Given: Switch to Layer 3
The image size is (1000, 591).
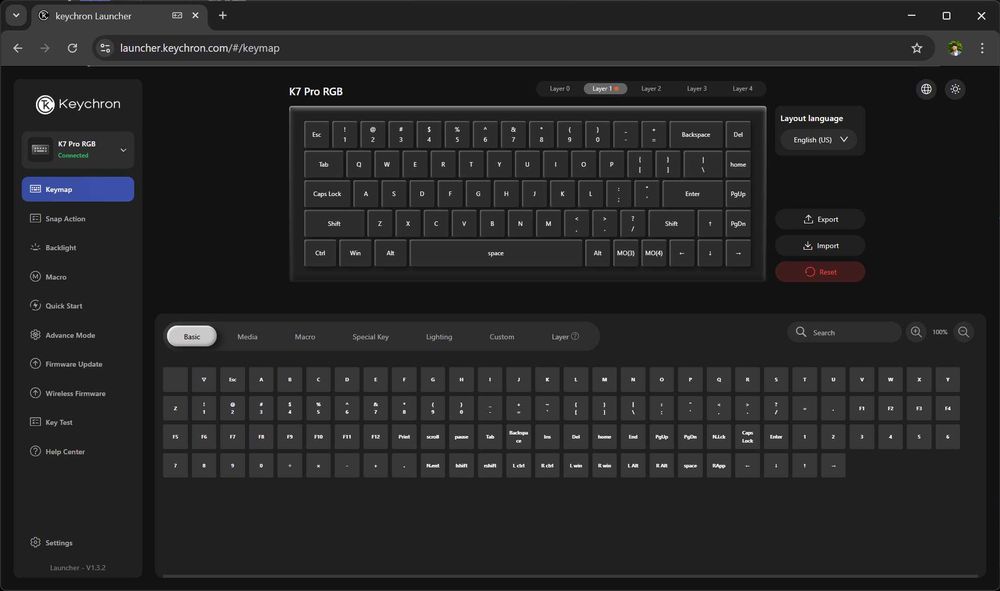Looking at the screenshot, I should point(696,89).
